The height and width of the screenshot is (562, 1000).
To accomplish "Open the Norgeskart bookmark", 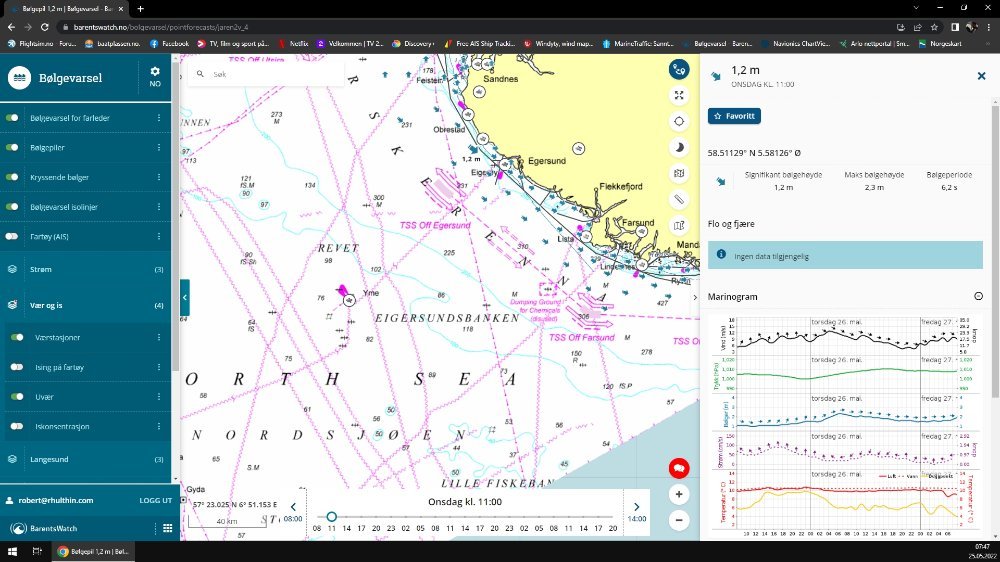I will [940, 44].
